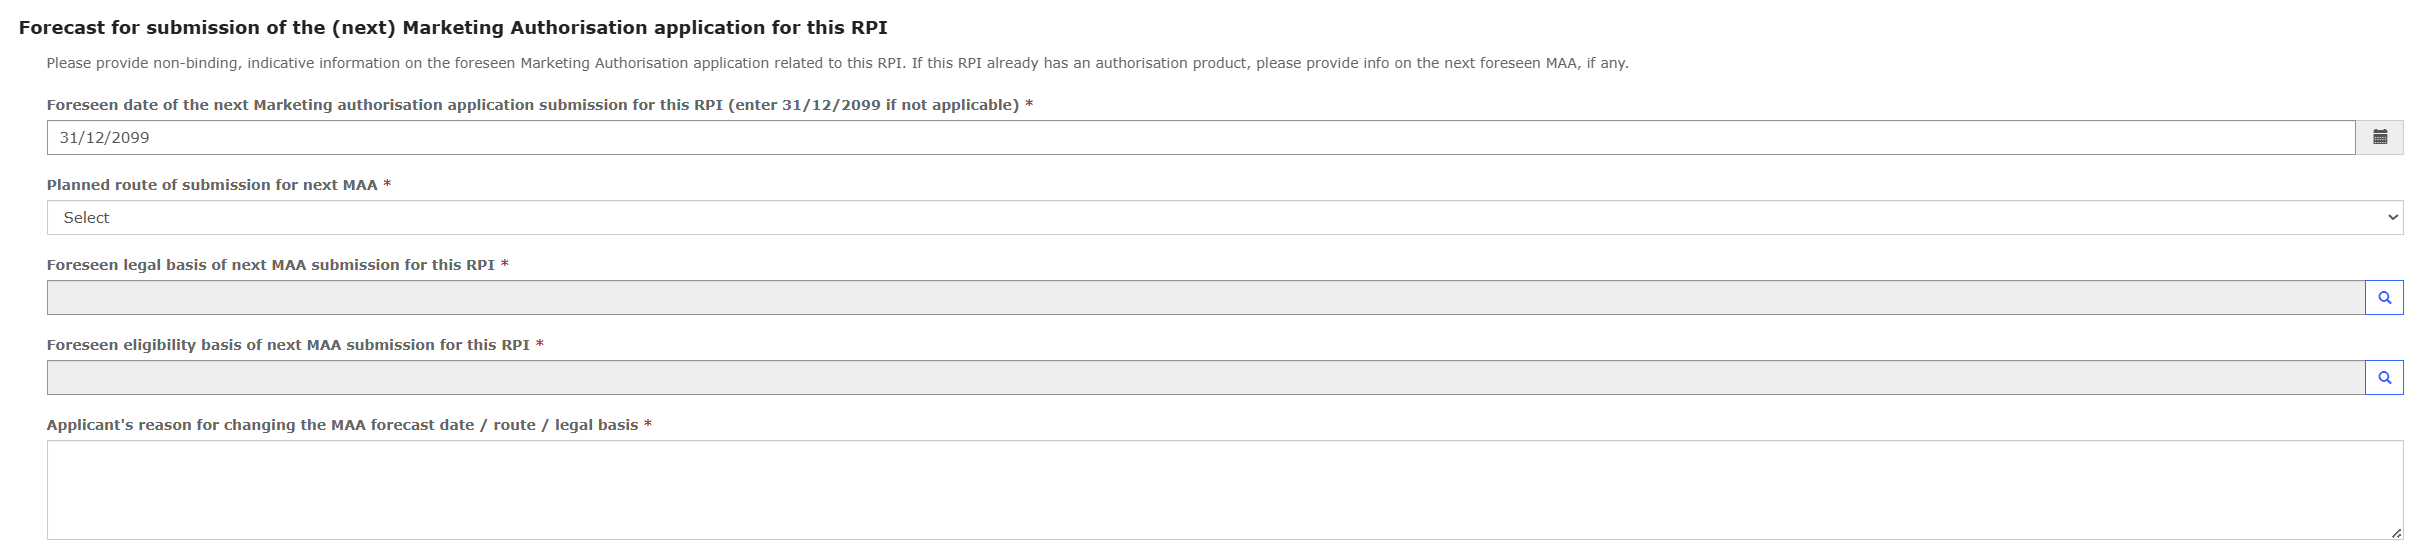This screenshot has height=557, width=2425.
Task: Click the chevron arrow of the route dropdown
Action: coord(2392,217)
